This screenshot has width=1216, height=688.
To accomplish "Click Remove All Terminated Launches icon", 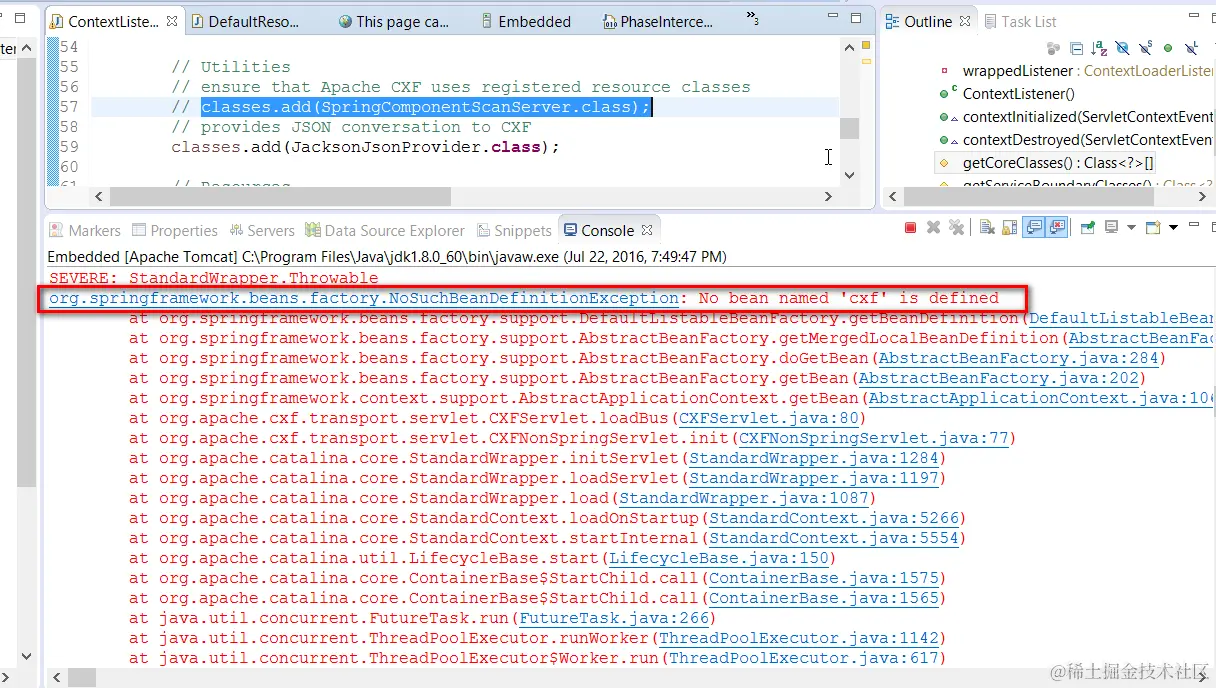I will click(956, 228).
